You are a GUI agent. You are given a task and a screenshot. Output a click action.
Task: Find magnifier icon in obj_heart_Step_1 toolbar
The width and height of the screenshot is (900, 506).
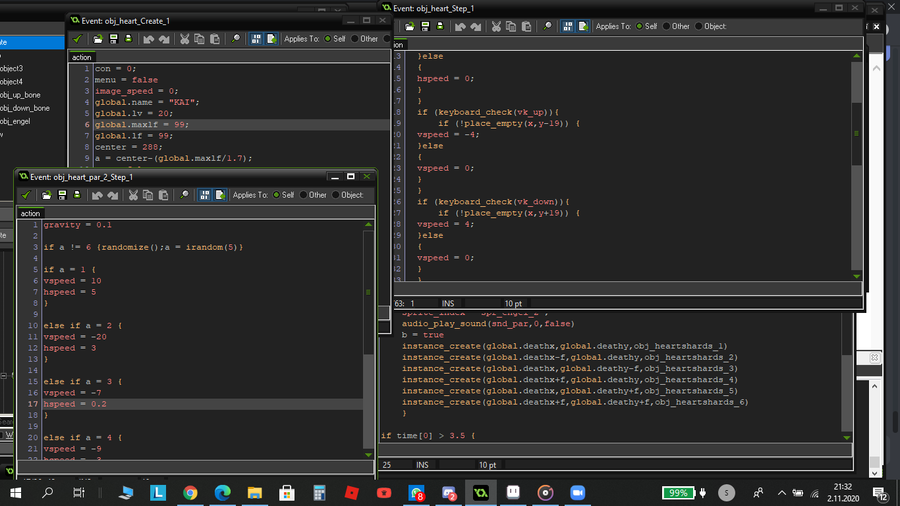[x=547, y=26]
